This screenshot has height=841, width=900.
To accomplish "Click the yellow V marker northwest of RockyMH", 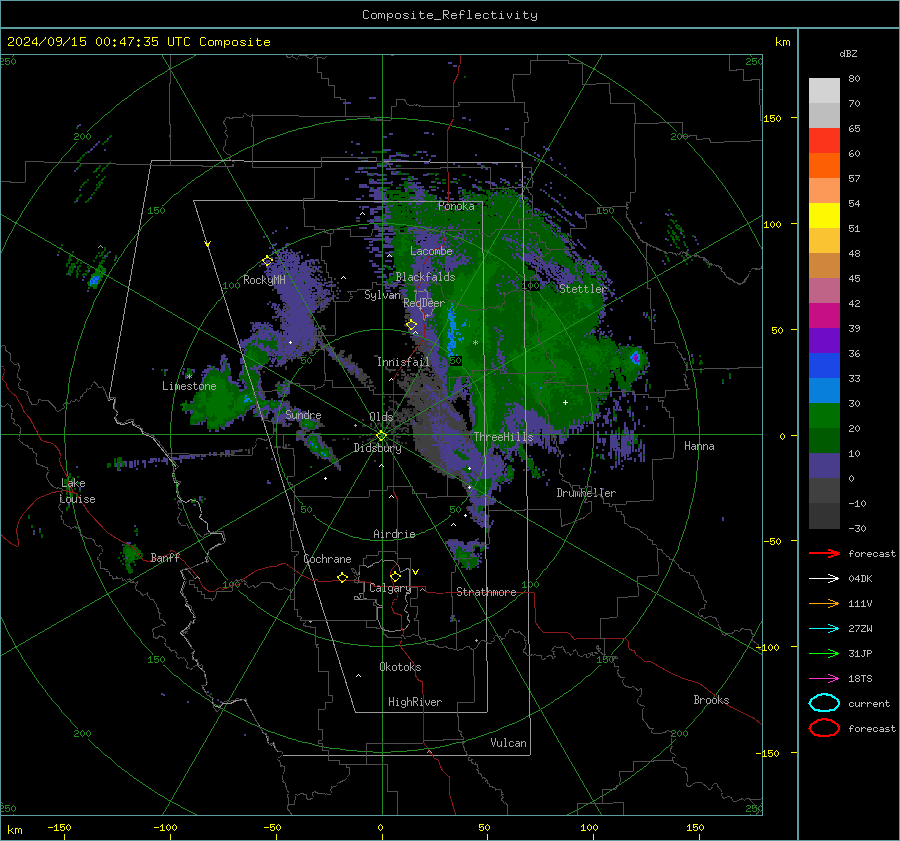I will tap(208, 245).
